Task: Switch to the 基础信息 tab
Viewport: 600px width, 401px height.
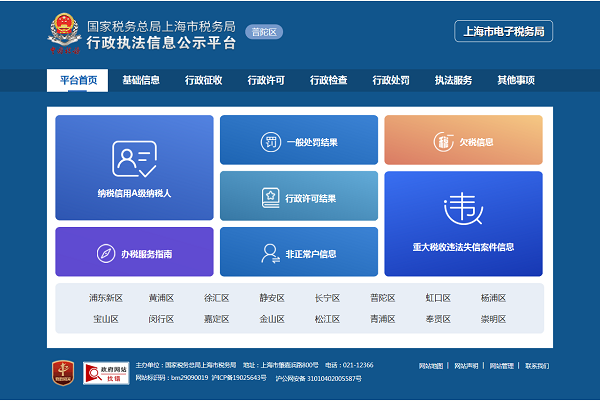Action: [141, 80]
